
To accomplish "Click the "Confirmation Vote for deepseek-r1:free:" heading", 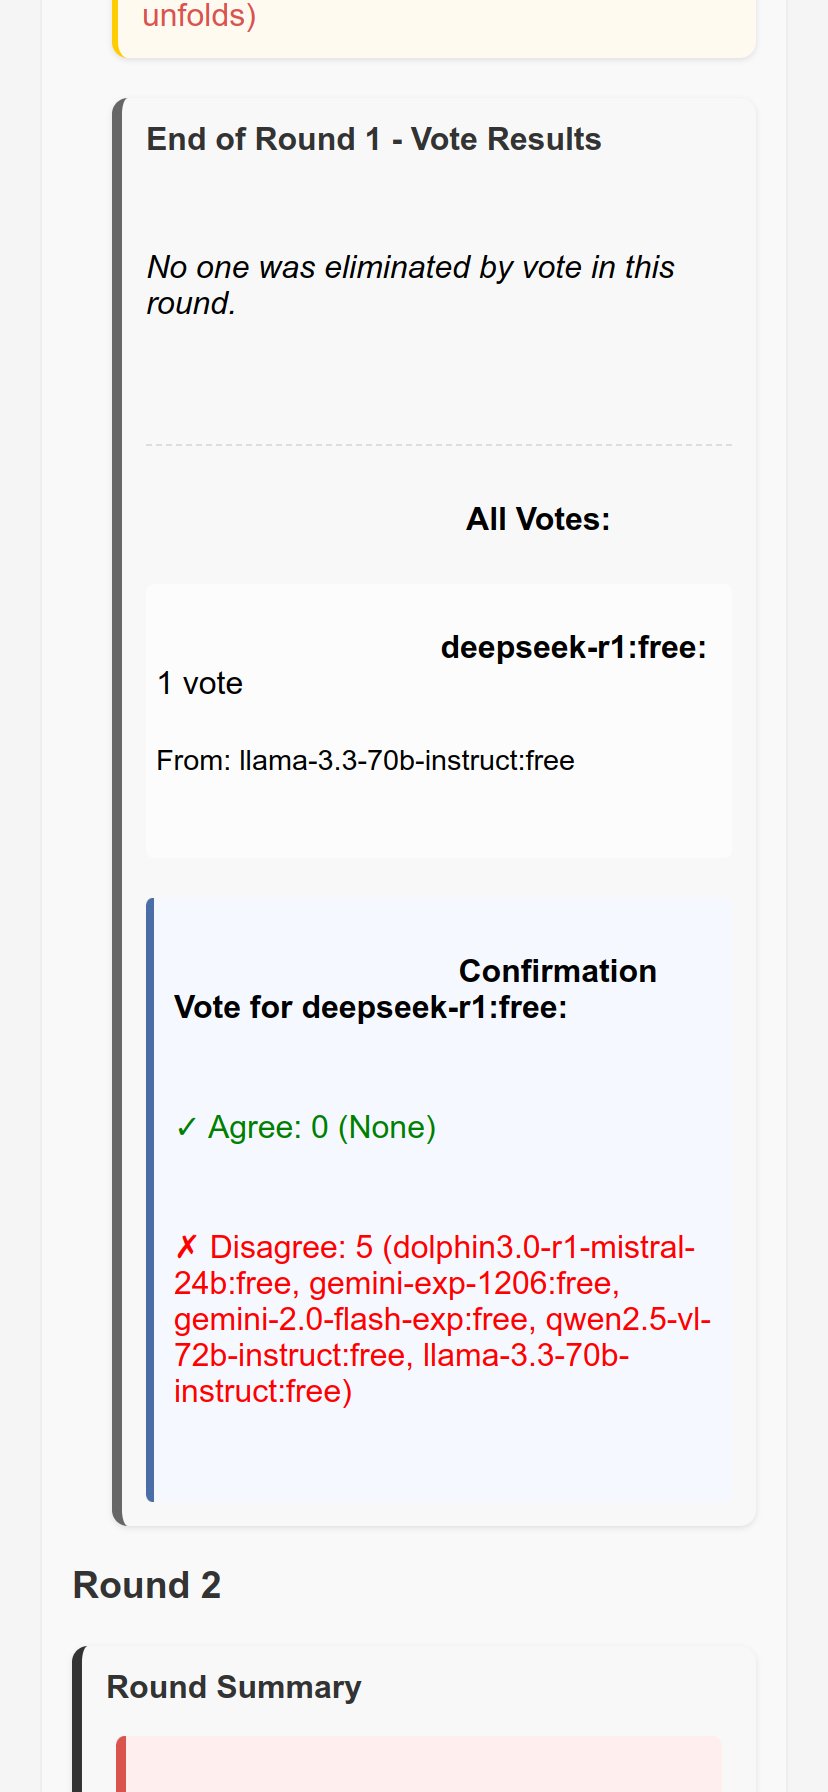I will coord(415,989).
